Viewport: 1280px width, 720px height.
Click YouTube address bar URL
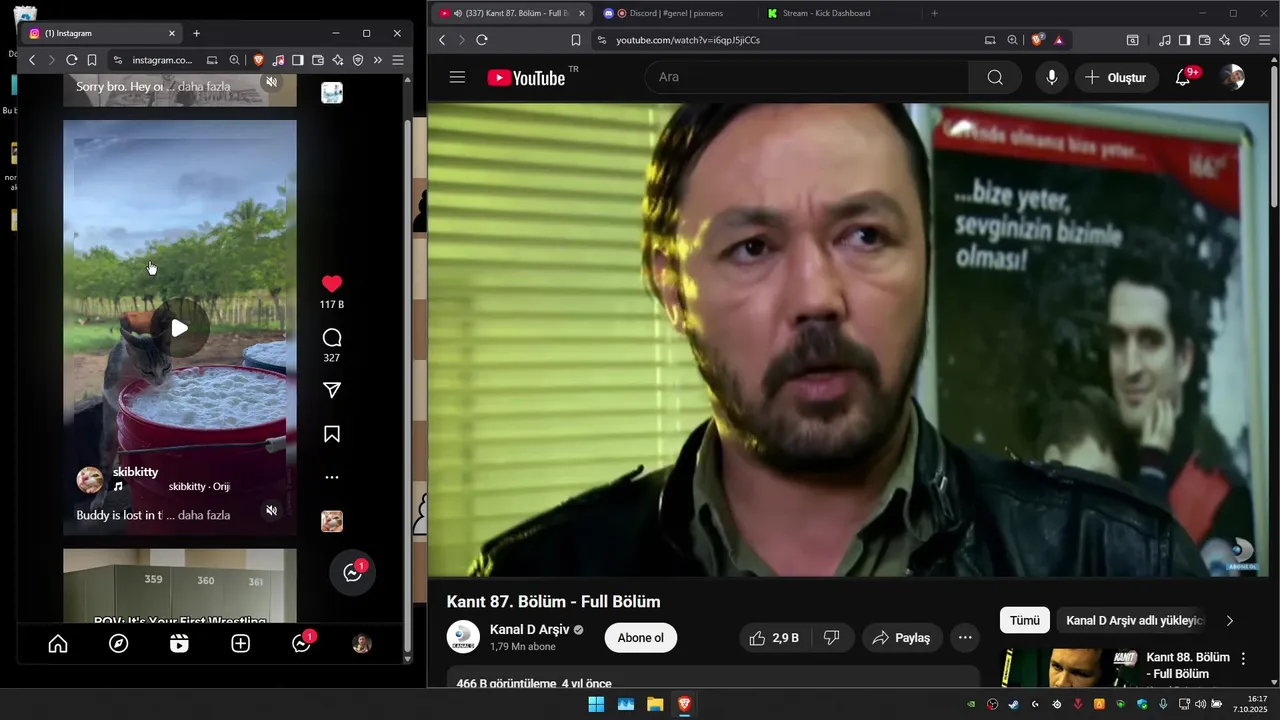[688, 40]
